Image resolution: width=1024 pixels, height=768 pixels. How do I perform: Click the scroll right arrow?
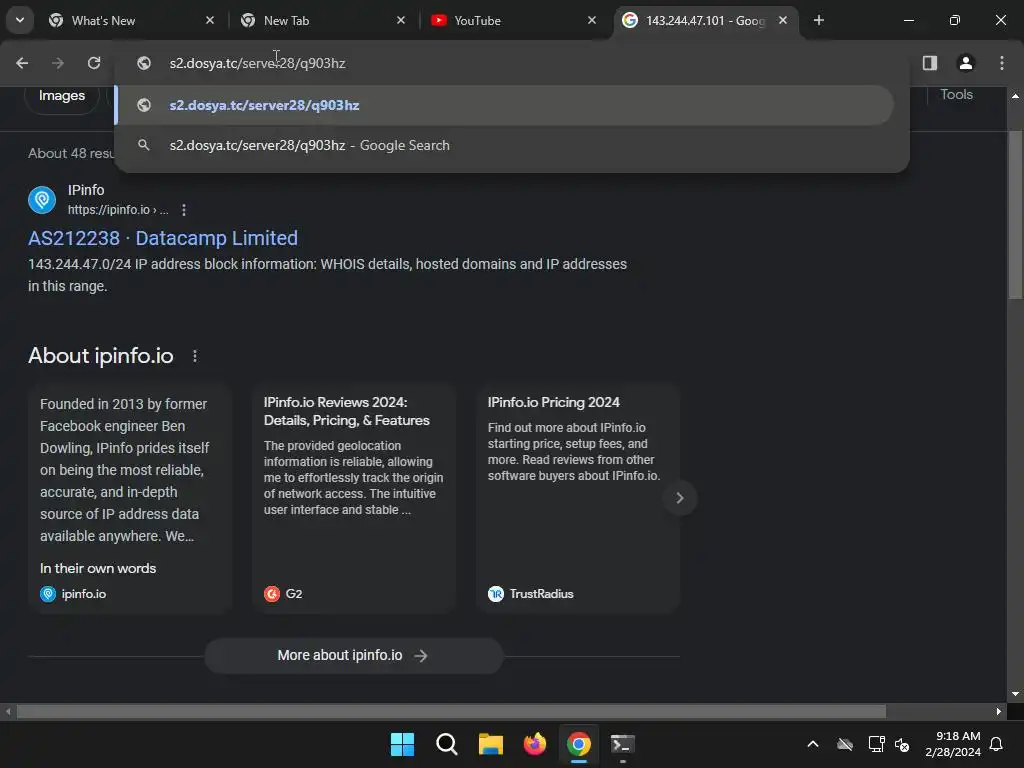[999, 711]
